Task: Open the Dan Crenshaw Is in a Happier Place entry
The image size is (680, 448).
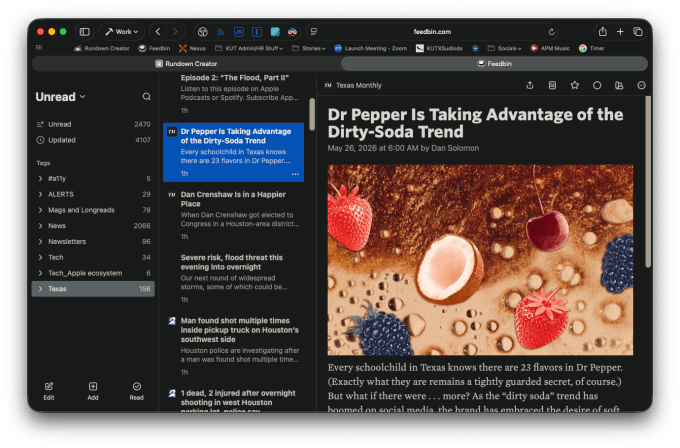Action: point(234,215)
